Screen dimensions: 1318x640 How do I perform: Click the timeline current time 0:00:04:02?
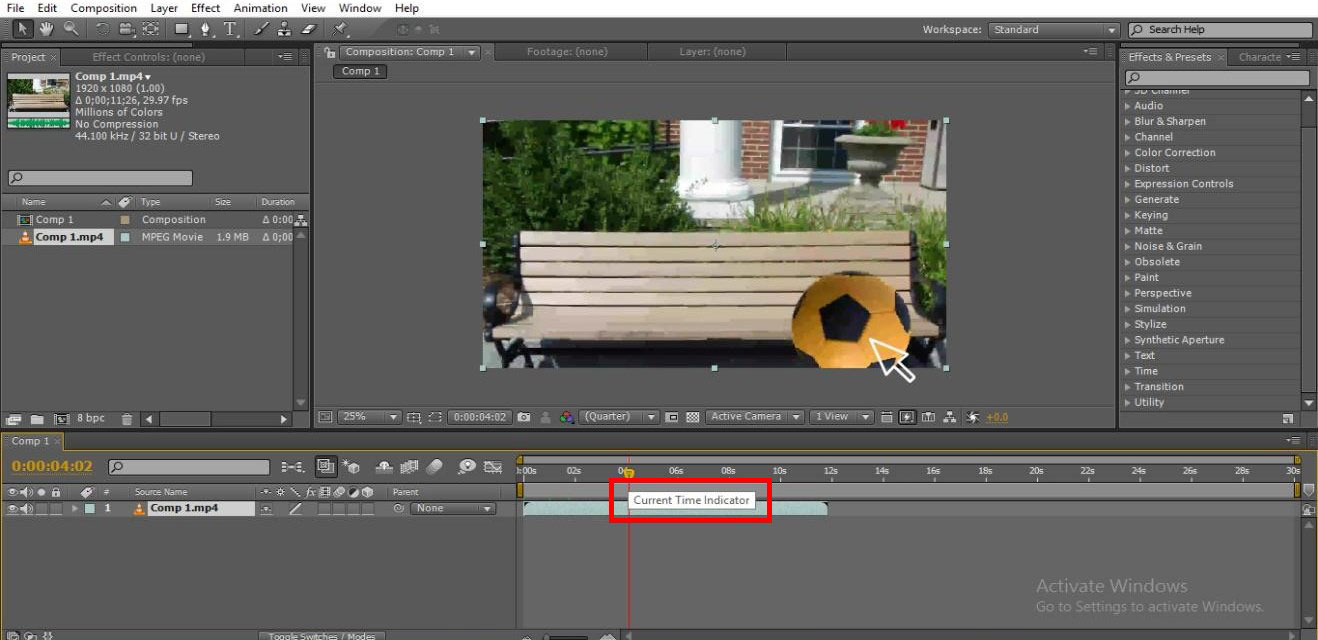coord(52,467)
